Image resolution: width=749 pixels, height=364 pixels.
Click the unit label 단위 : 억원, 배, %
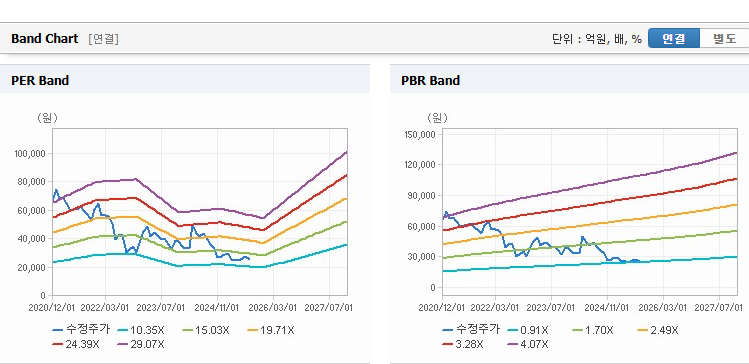click(x=597, y=39)
